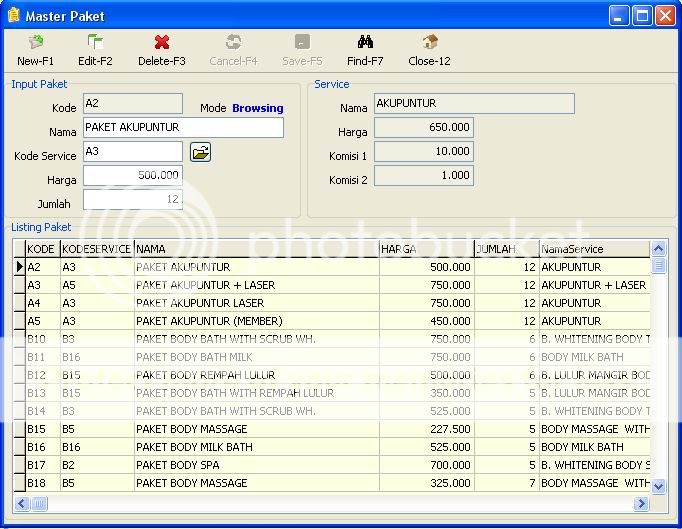Click the Harga field showing 500.000

[x=133, y=175]
